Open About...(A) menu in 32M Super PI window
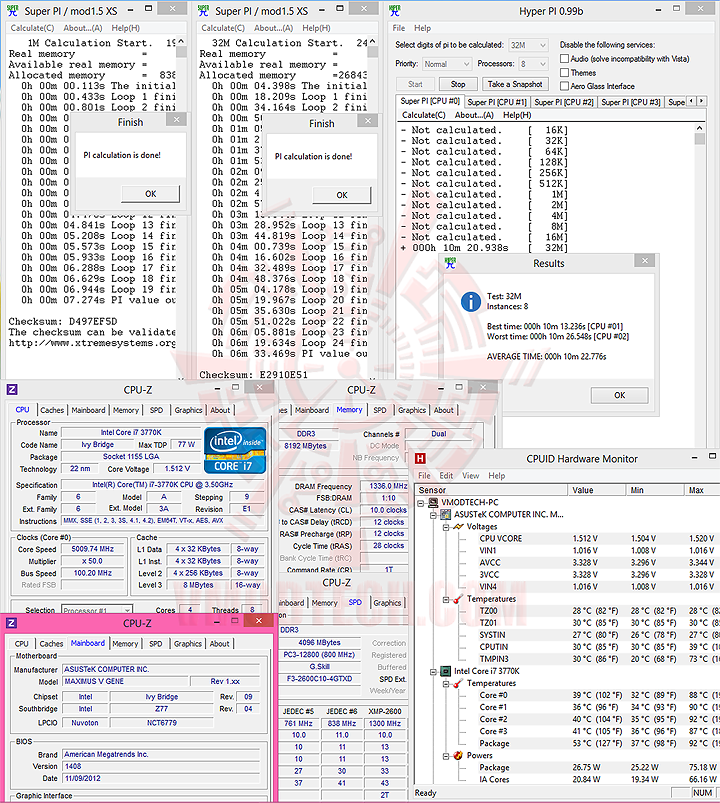The width and height of the screenshot is (720, 803). [273, 28]
